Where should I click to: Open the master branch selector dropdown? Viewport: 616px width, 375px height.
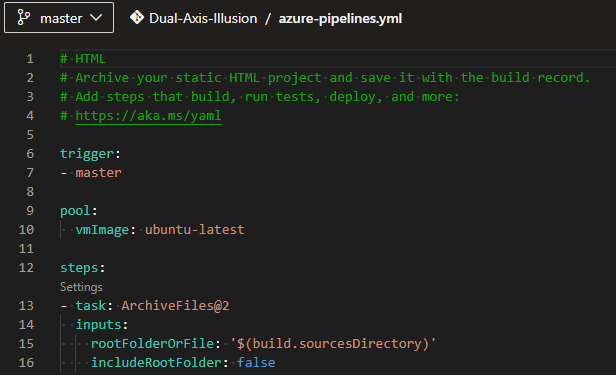pyautogui.click(x=59, y=18)
